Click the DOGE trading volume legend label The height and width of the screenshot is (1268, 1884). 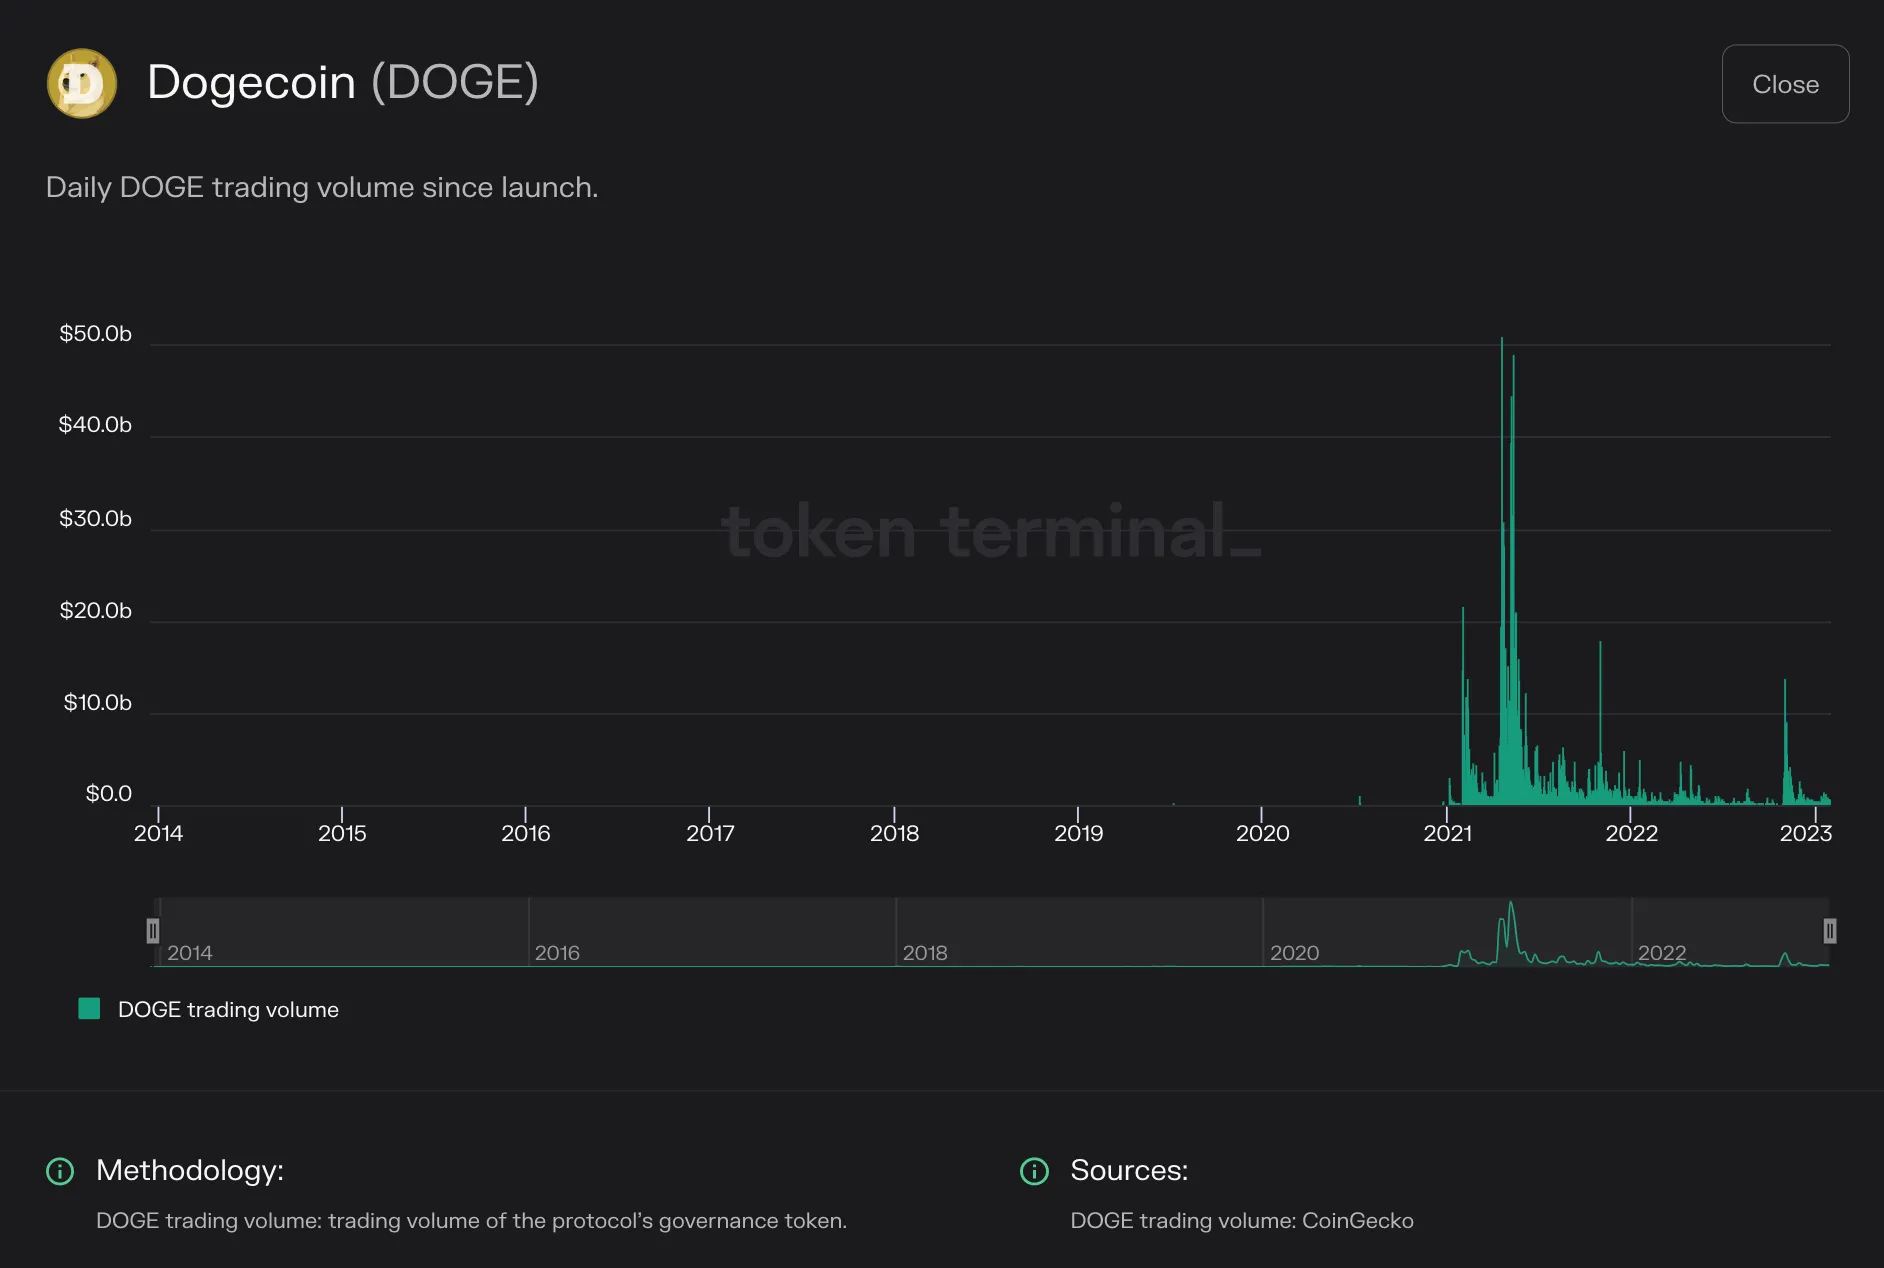(x=228, y=1010)
